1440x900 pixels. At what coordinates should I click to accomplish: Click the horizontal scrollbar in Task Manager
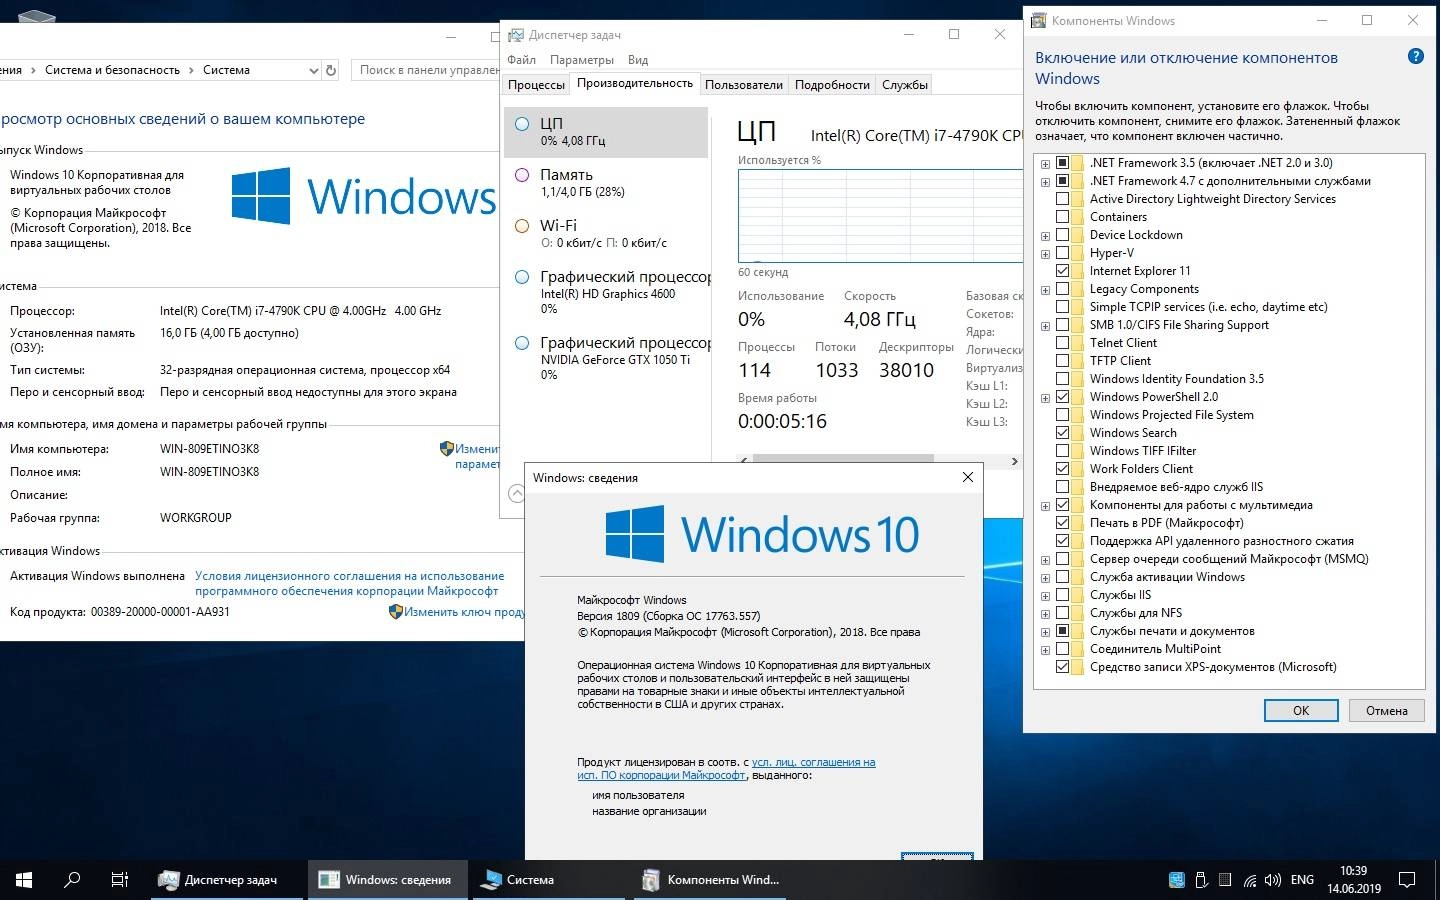[842, 460]
